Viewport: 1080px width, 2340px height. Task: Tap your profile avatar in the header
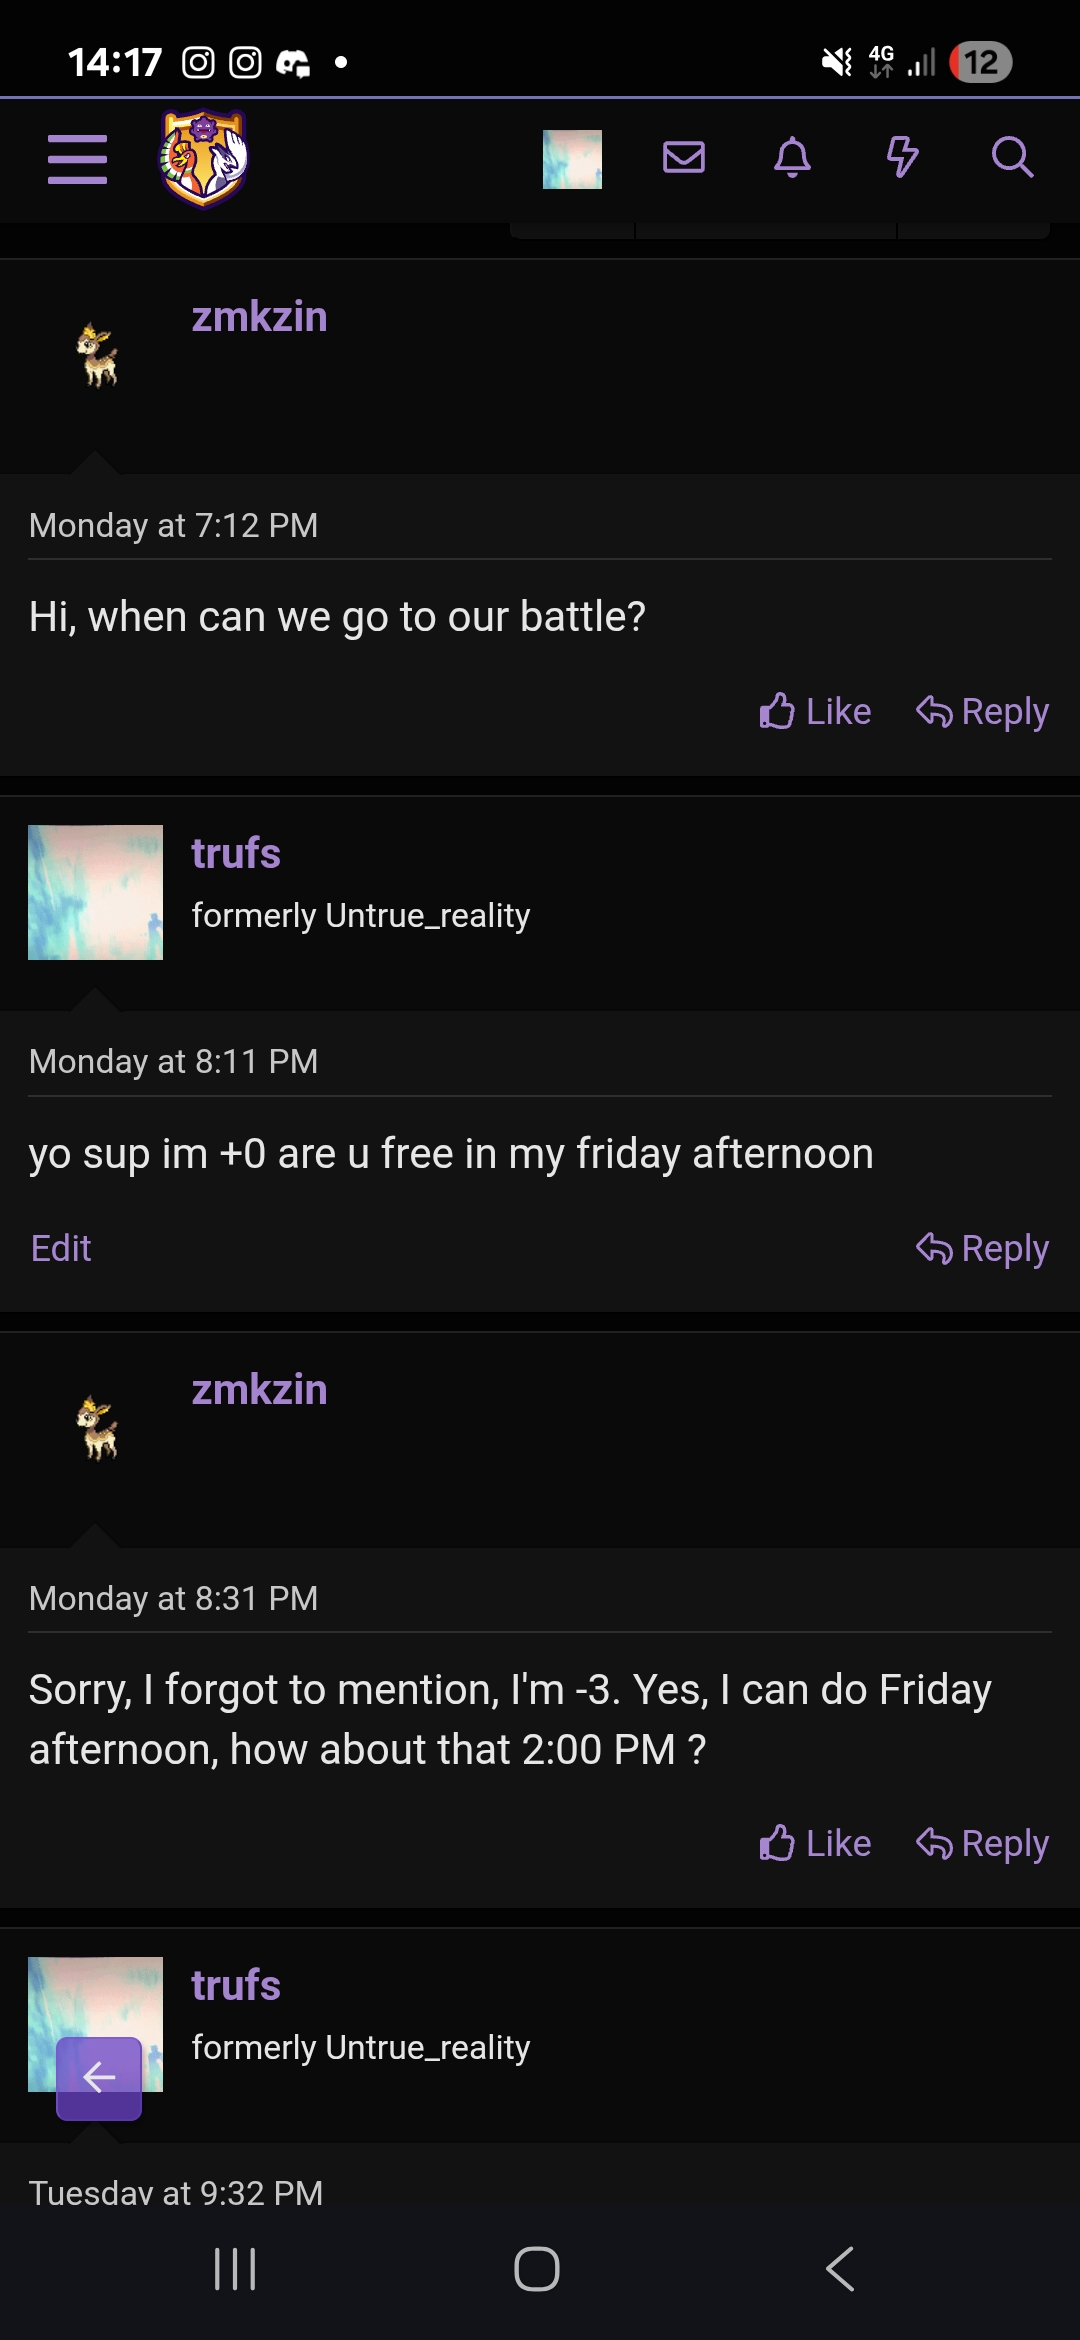[x=571, y=157]
